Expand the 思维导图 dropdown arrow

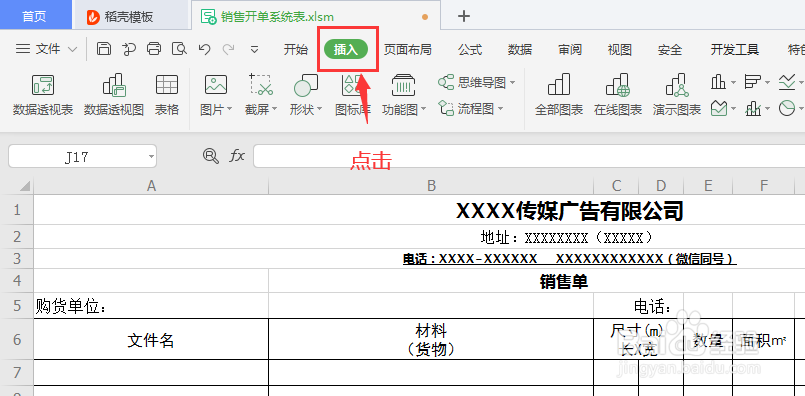point(512,83)
